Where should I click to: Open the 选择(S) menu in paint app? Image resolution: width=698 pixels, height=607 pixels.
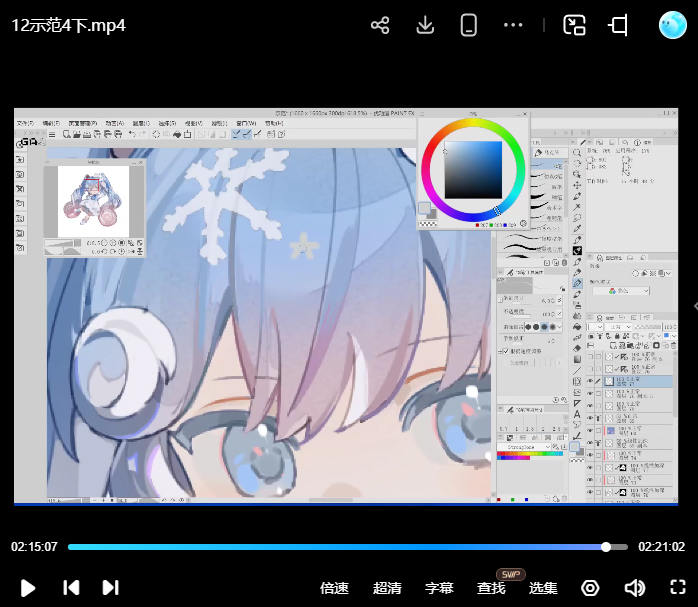[167, 123]
